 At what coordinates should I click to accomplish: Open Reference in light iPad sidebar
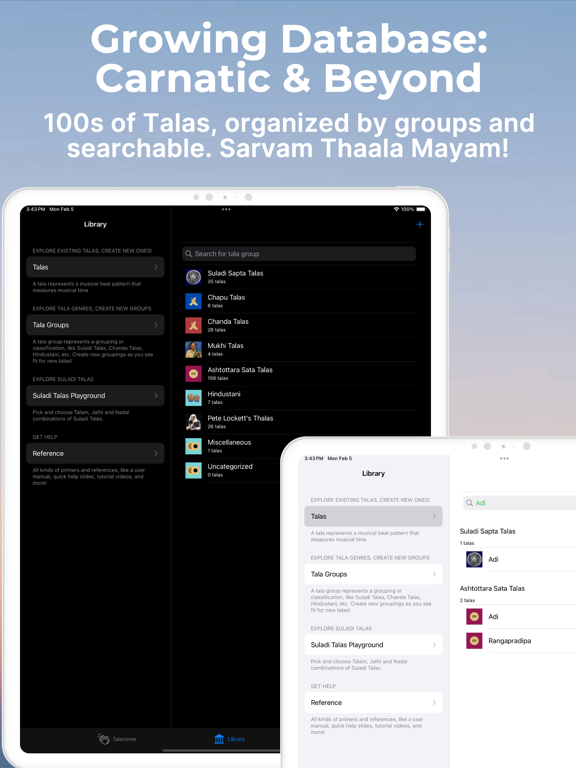[373, 702]
